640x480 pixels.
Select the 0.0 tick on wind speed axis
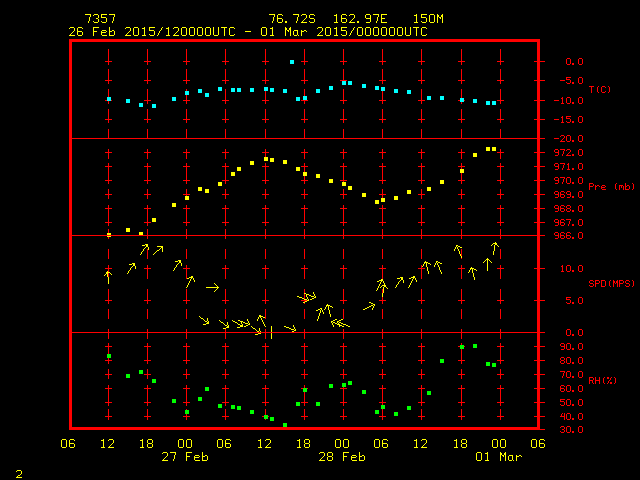574,333
